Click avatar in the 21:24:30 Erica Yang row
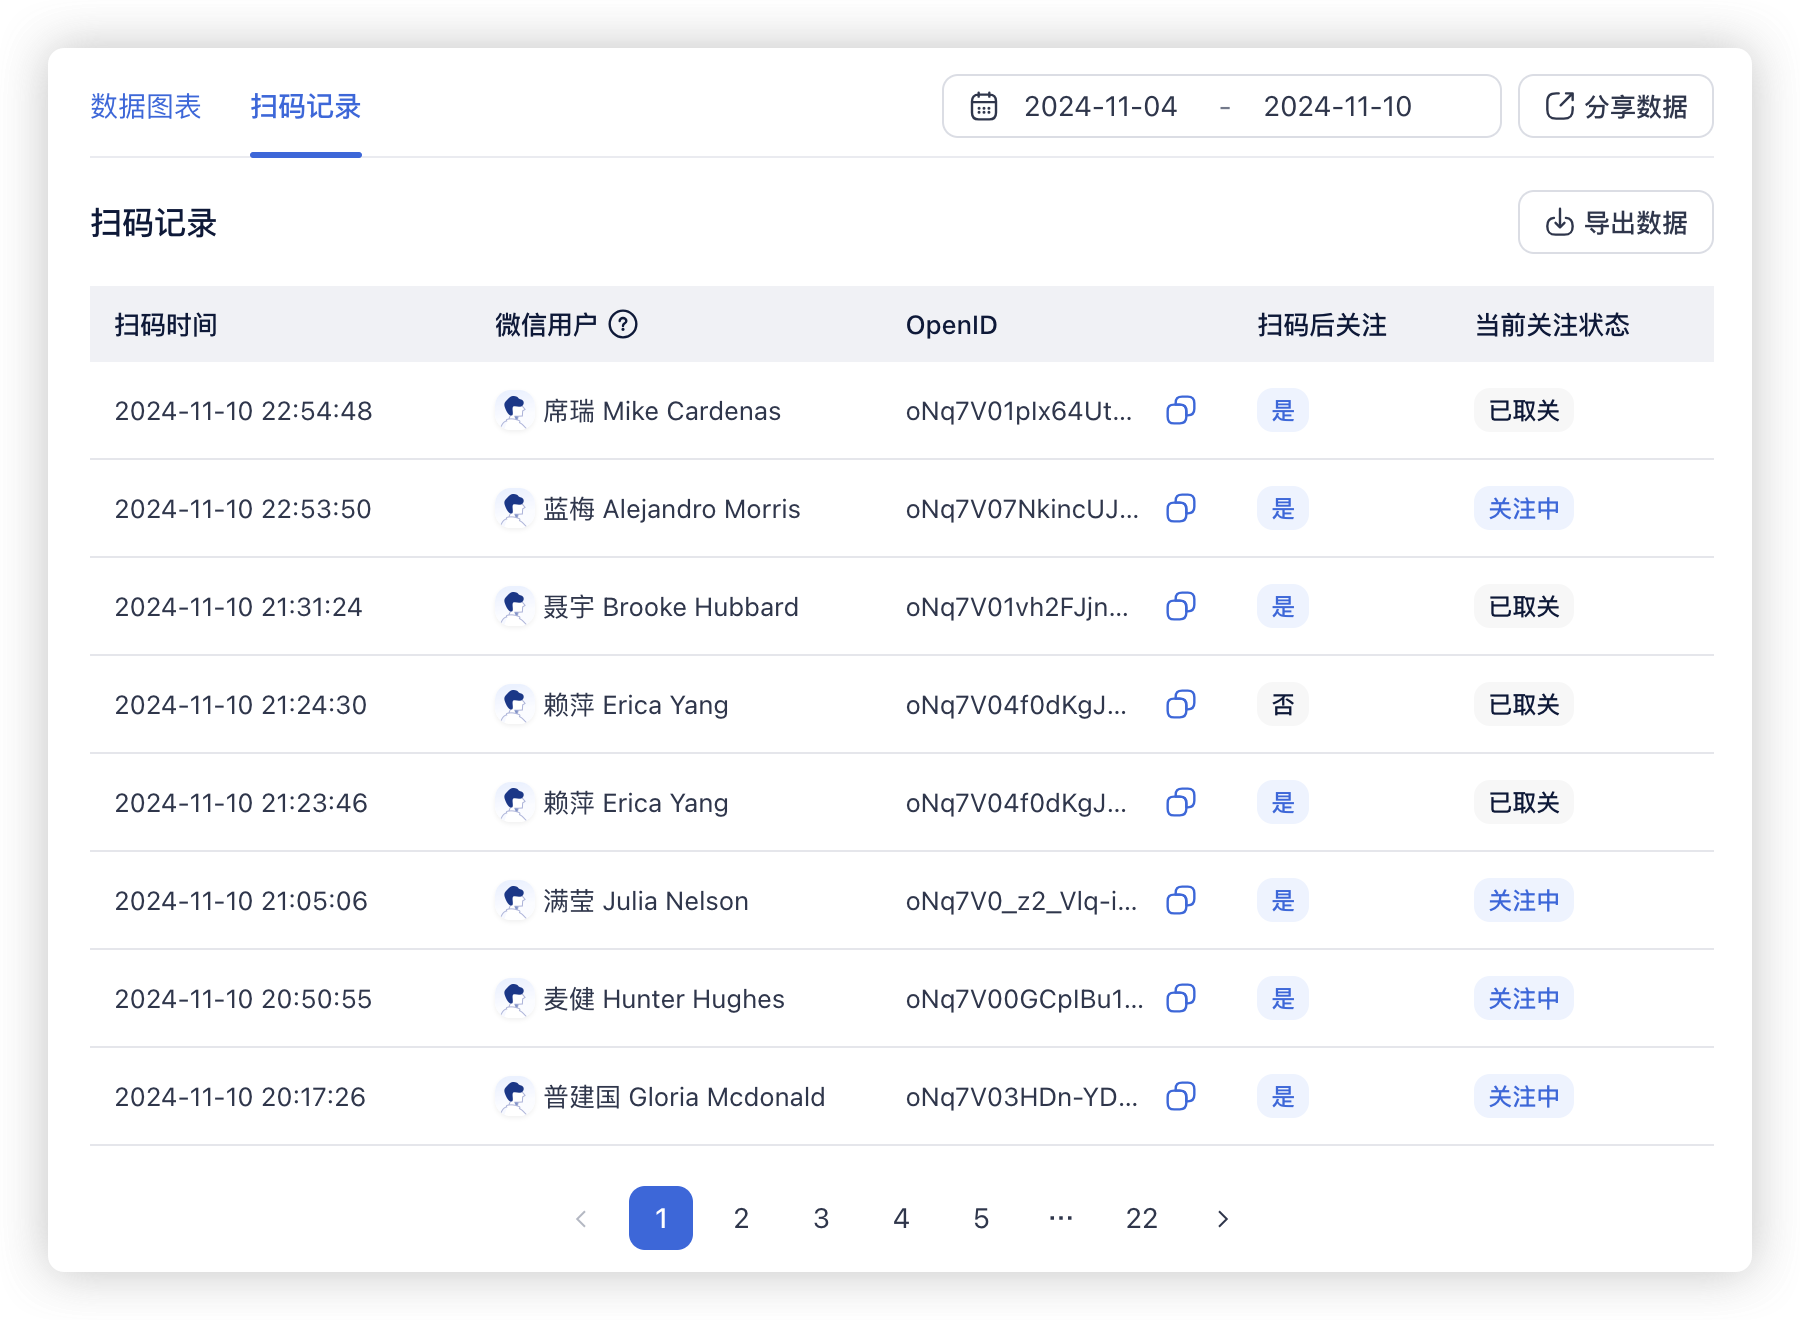Image resolution: width=1800 pixels, height=1320 pixels. pos(514,704)
